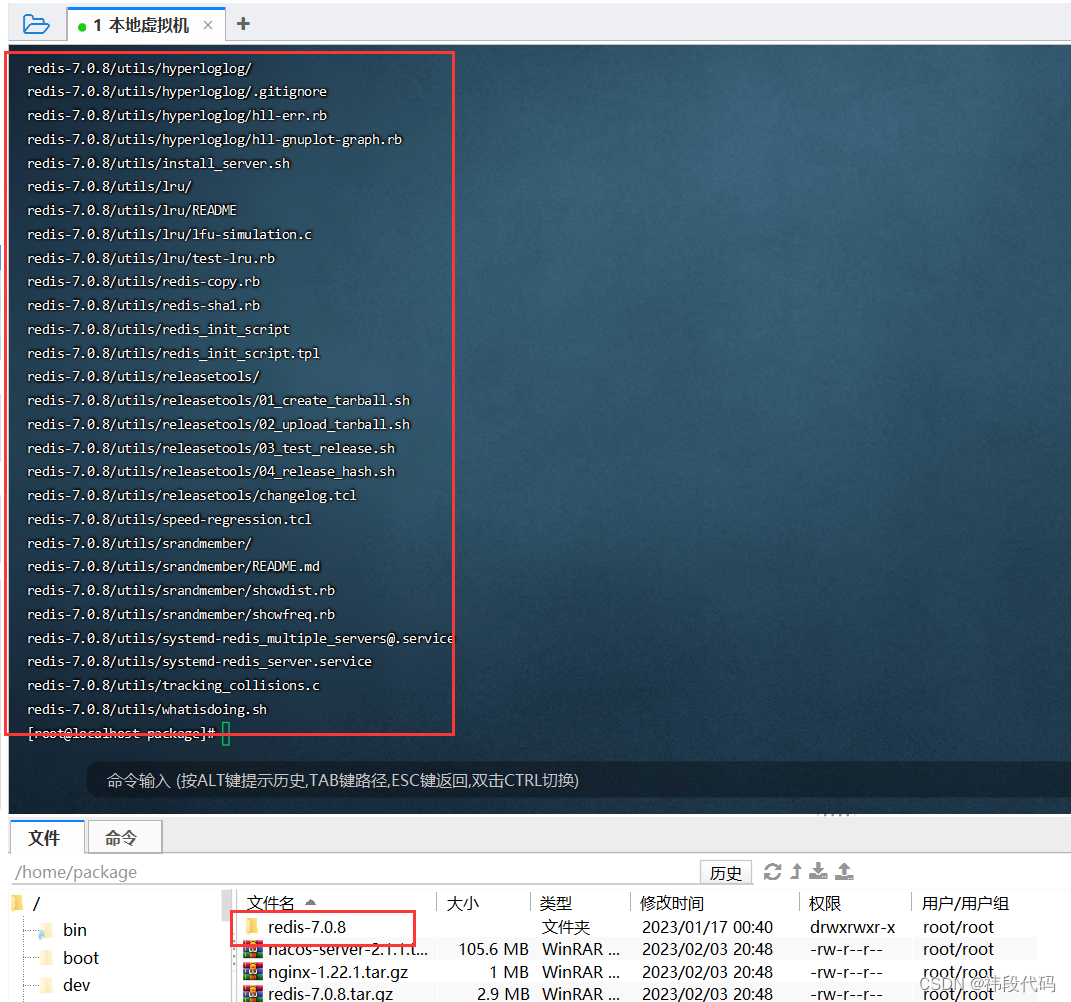Click the nacos-server archive icon
Viewport: 1071px width, 1002px height.
pyautogui.click(x=253, y=949)
